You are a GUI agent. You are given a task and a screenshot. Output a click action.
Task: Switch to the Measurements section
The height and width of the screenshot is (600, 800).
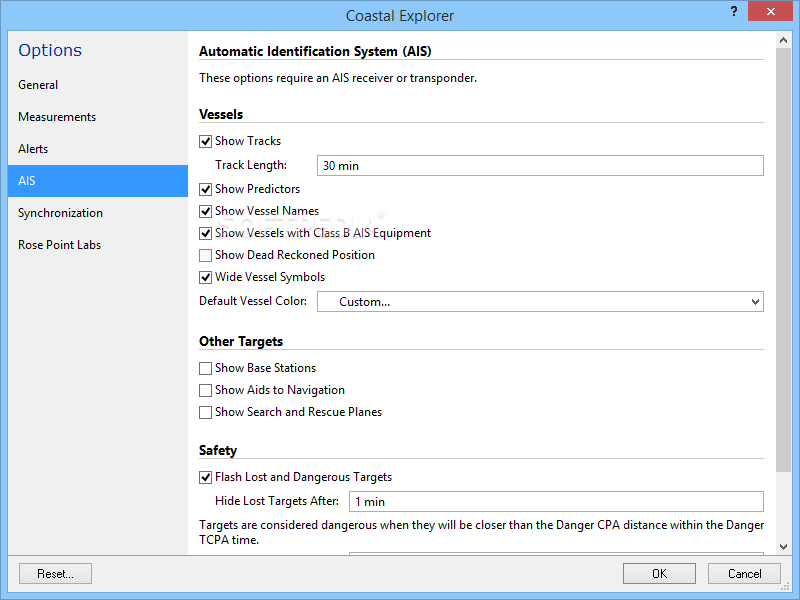(57, 117)
